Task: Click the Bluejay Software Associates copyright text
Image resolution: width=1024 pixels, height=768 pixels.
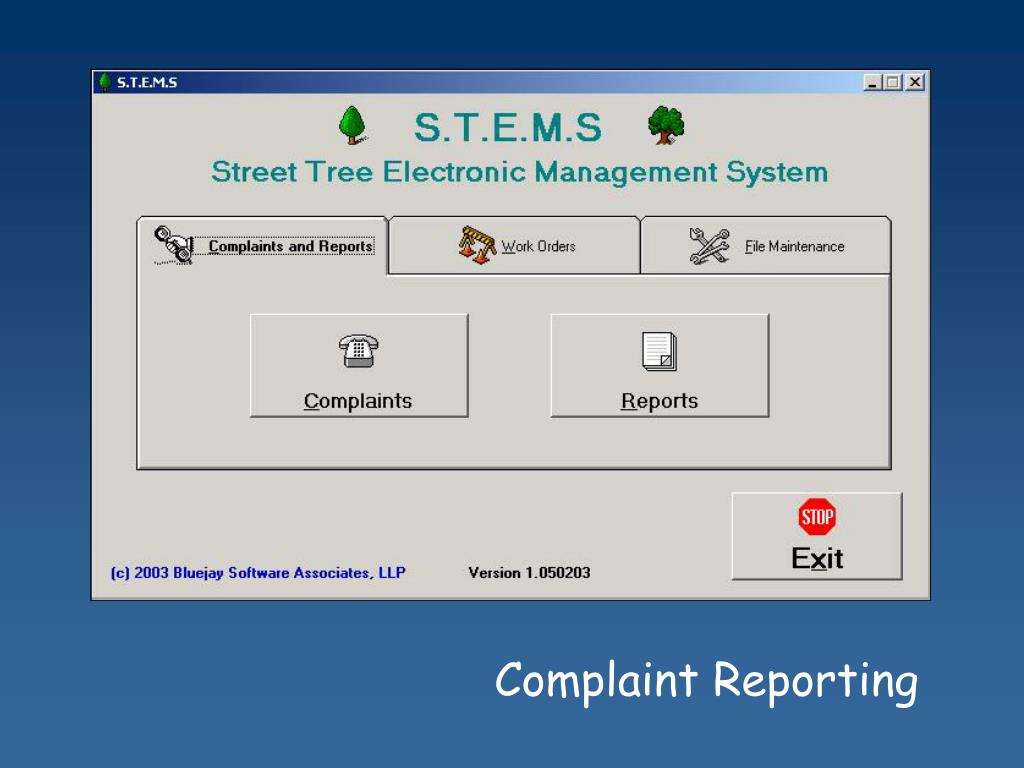Action: [x=258, y=573]
